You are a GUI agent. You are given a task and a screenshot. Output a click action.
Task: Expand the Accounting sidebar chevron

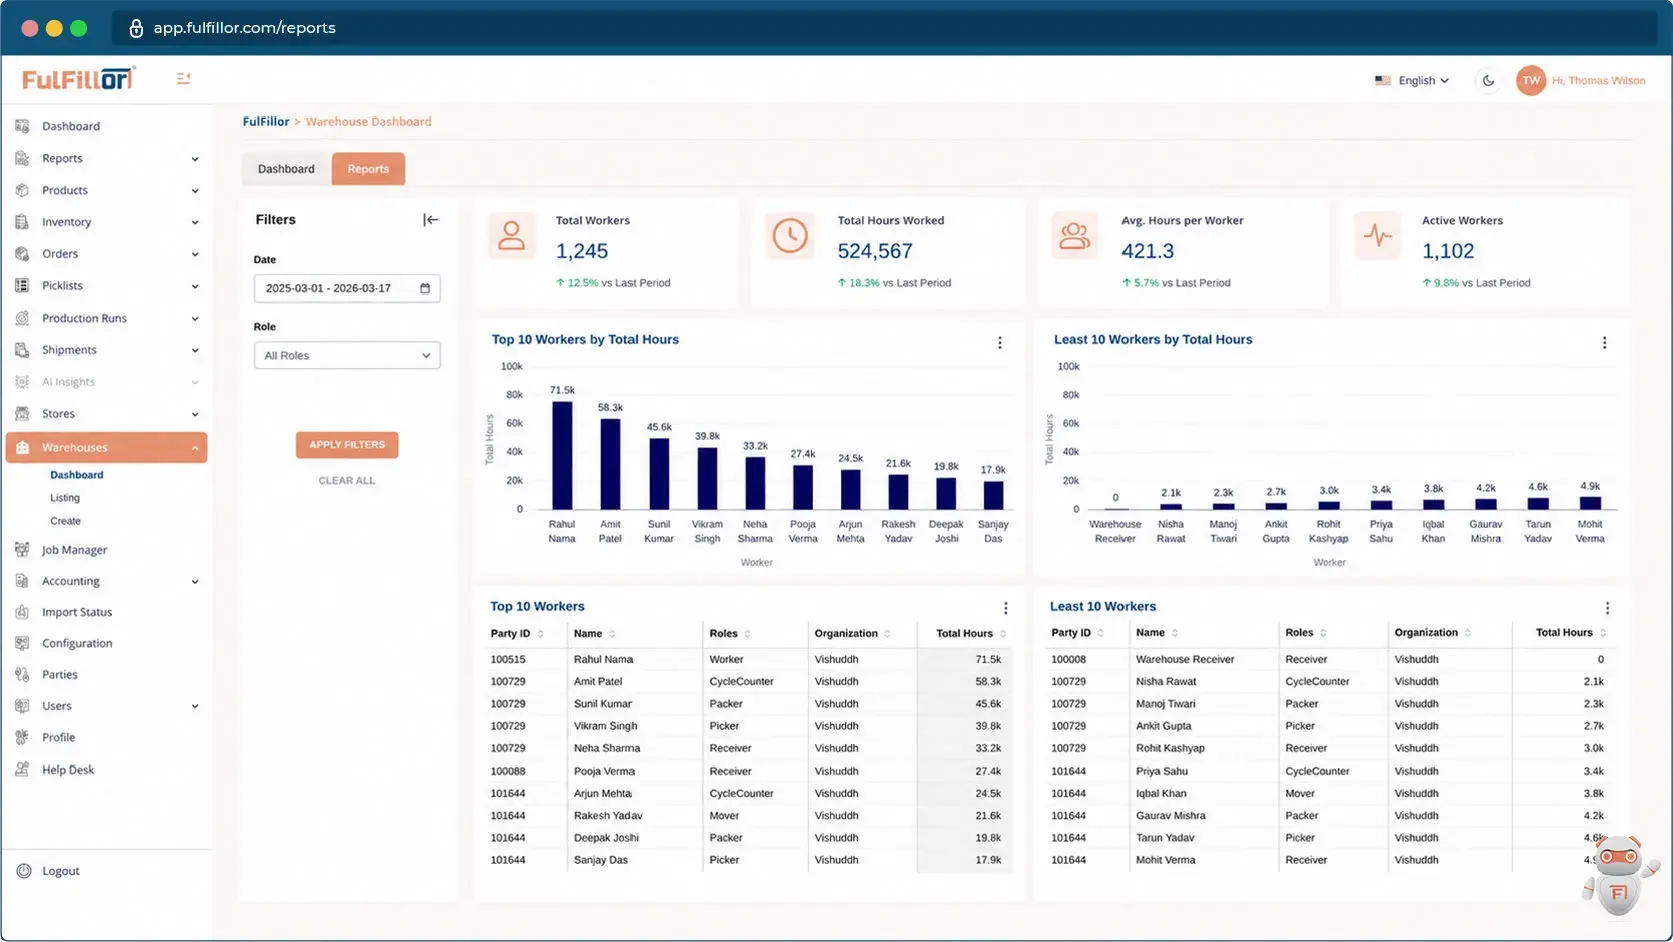[x=195, y=582]
